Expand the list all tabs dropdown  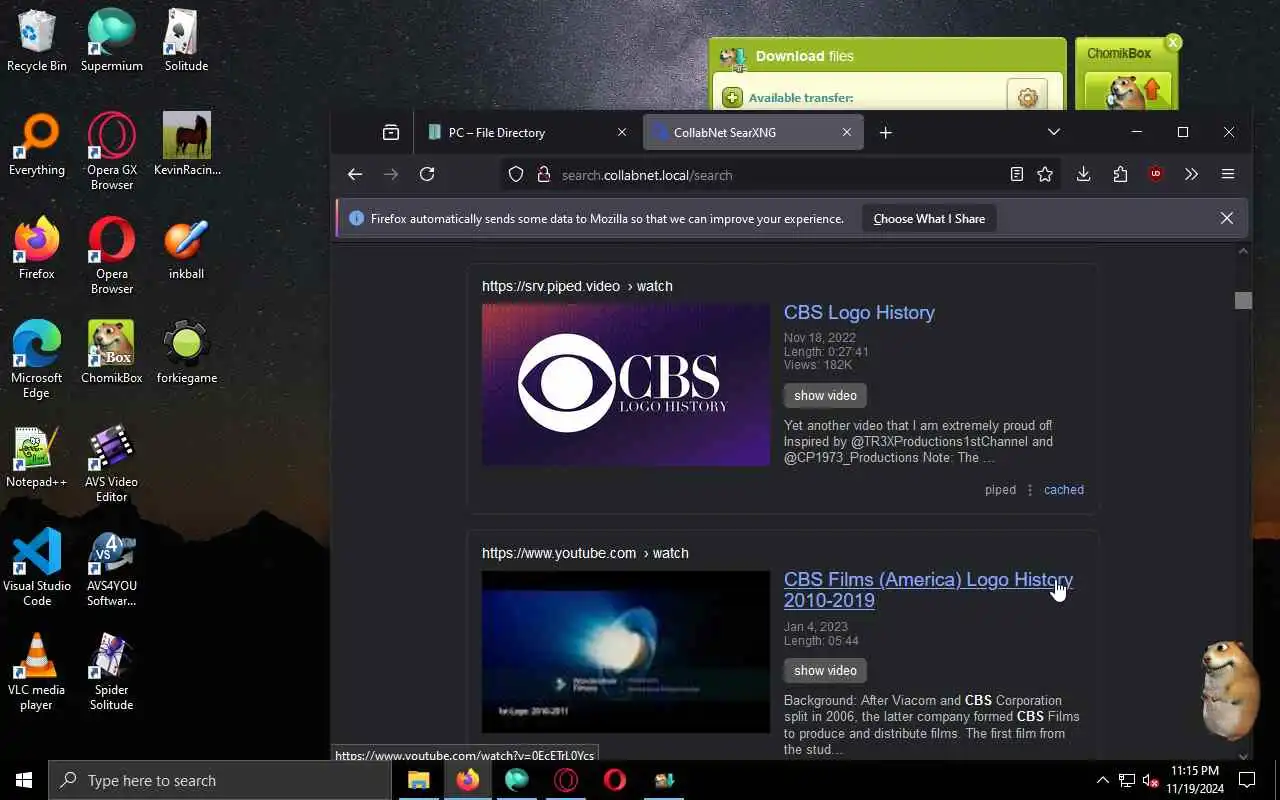[1054, 132]
